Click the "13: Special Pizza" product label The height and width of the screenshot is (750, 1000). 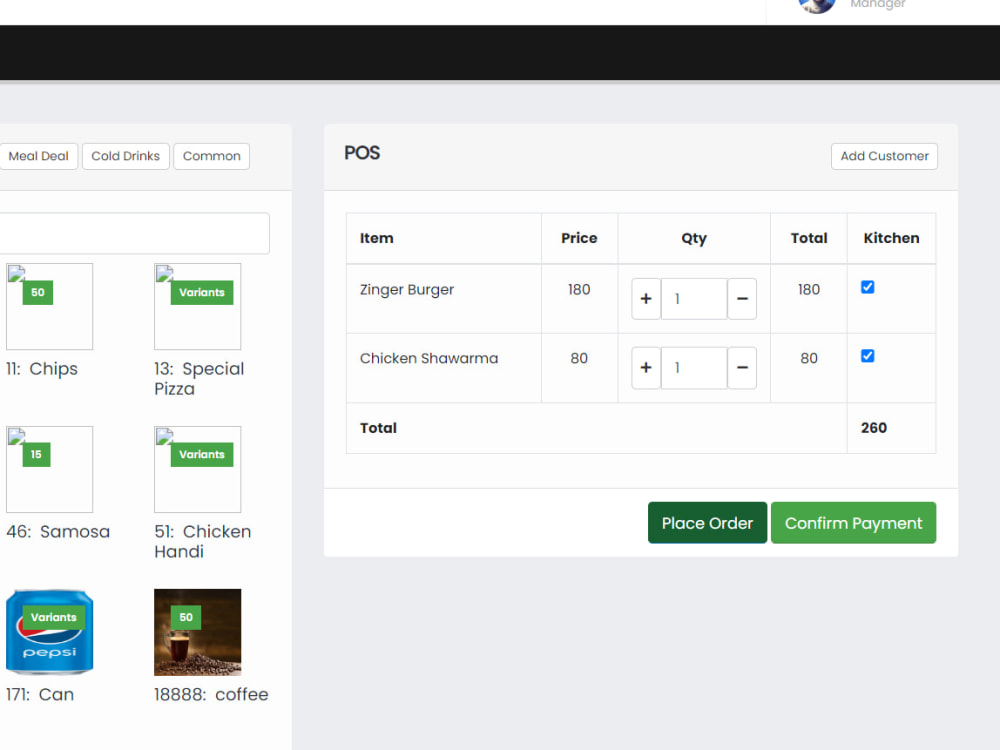[199, 379]
